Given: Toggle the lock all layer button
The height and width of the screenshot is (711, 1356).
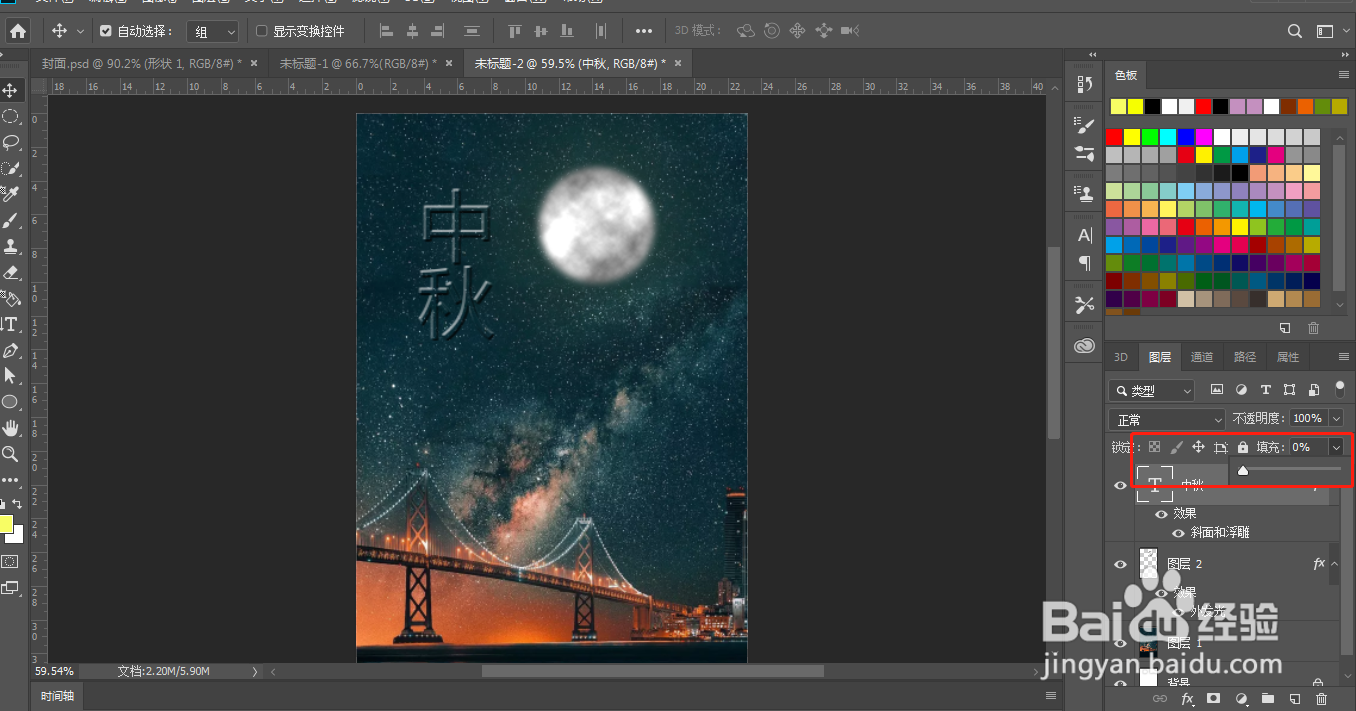Looking at the screenshot, I should click(x=1243, y=447).
